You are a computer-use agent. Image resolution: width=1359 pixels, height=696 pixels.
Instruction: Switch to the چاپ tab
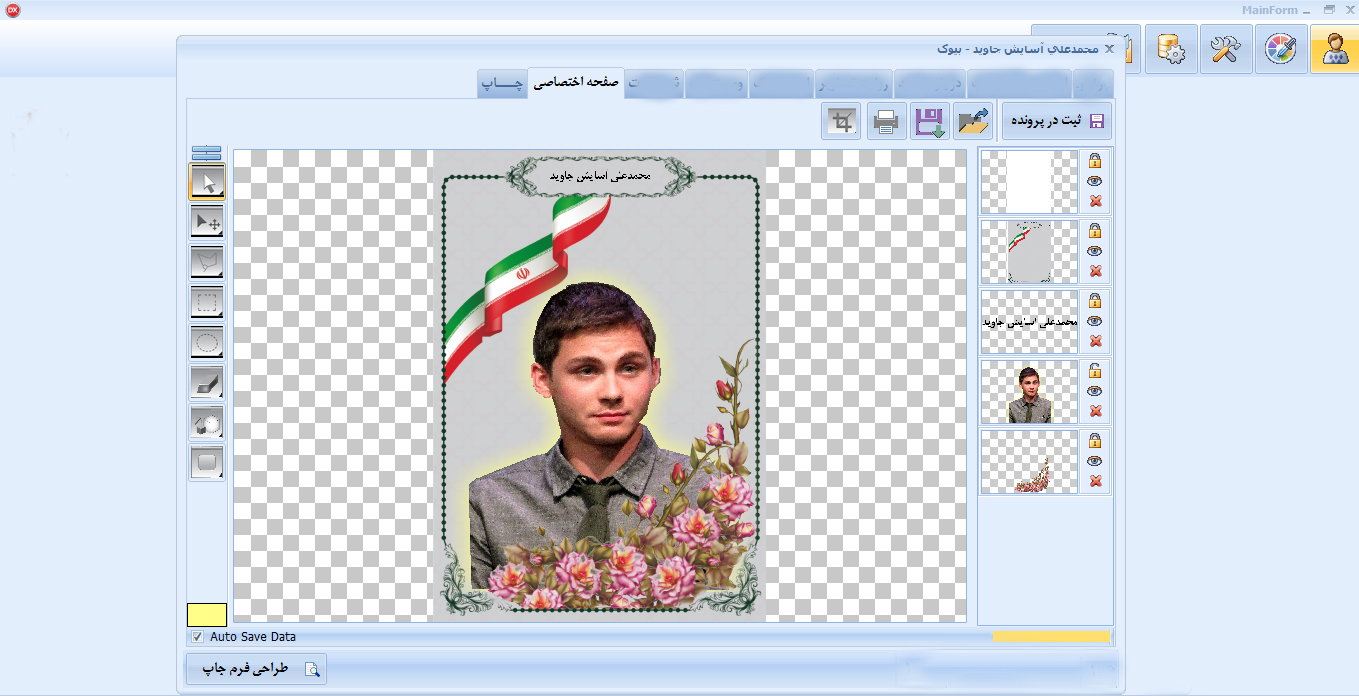502,84
